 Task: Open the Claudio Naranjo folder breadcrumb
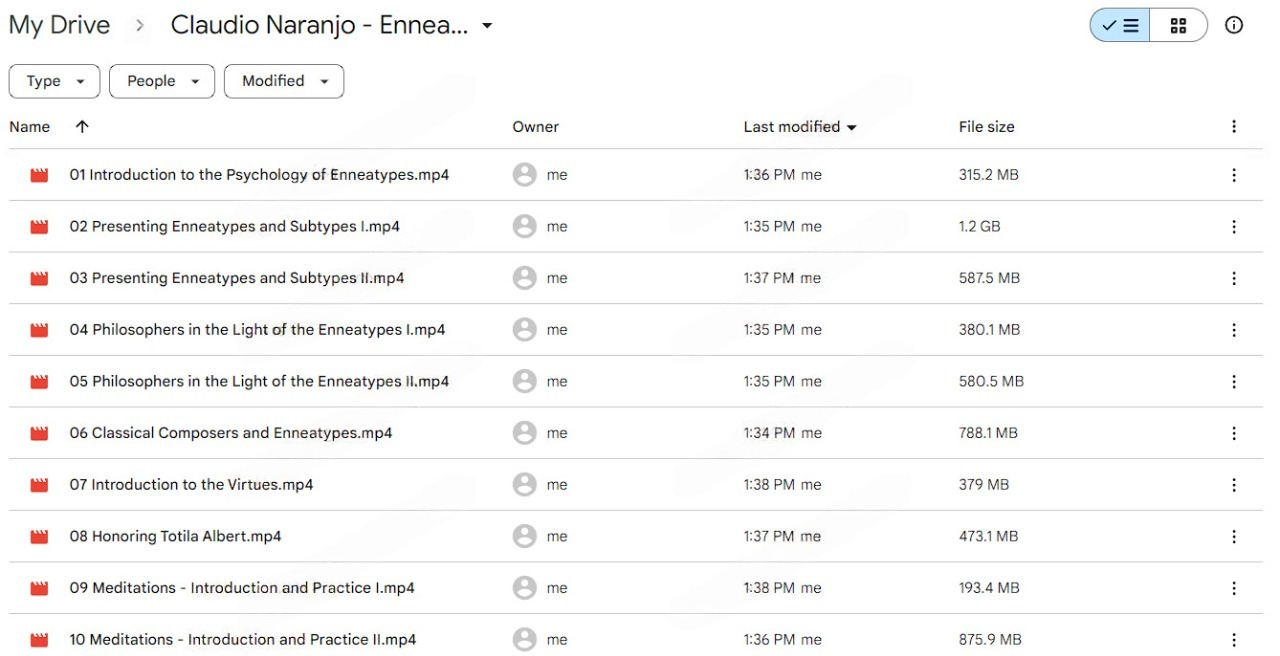(319, 26)
